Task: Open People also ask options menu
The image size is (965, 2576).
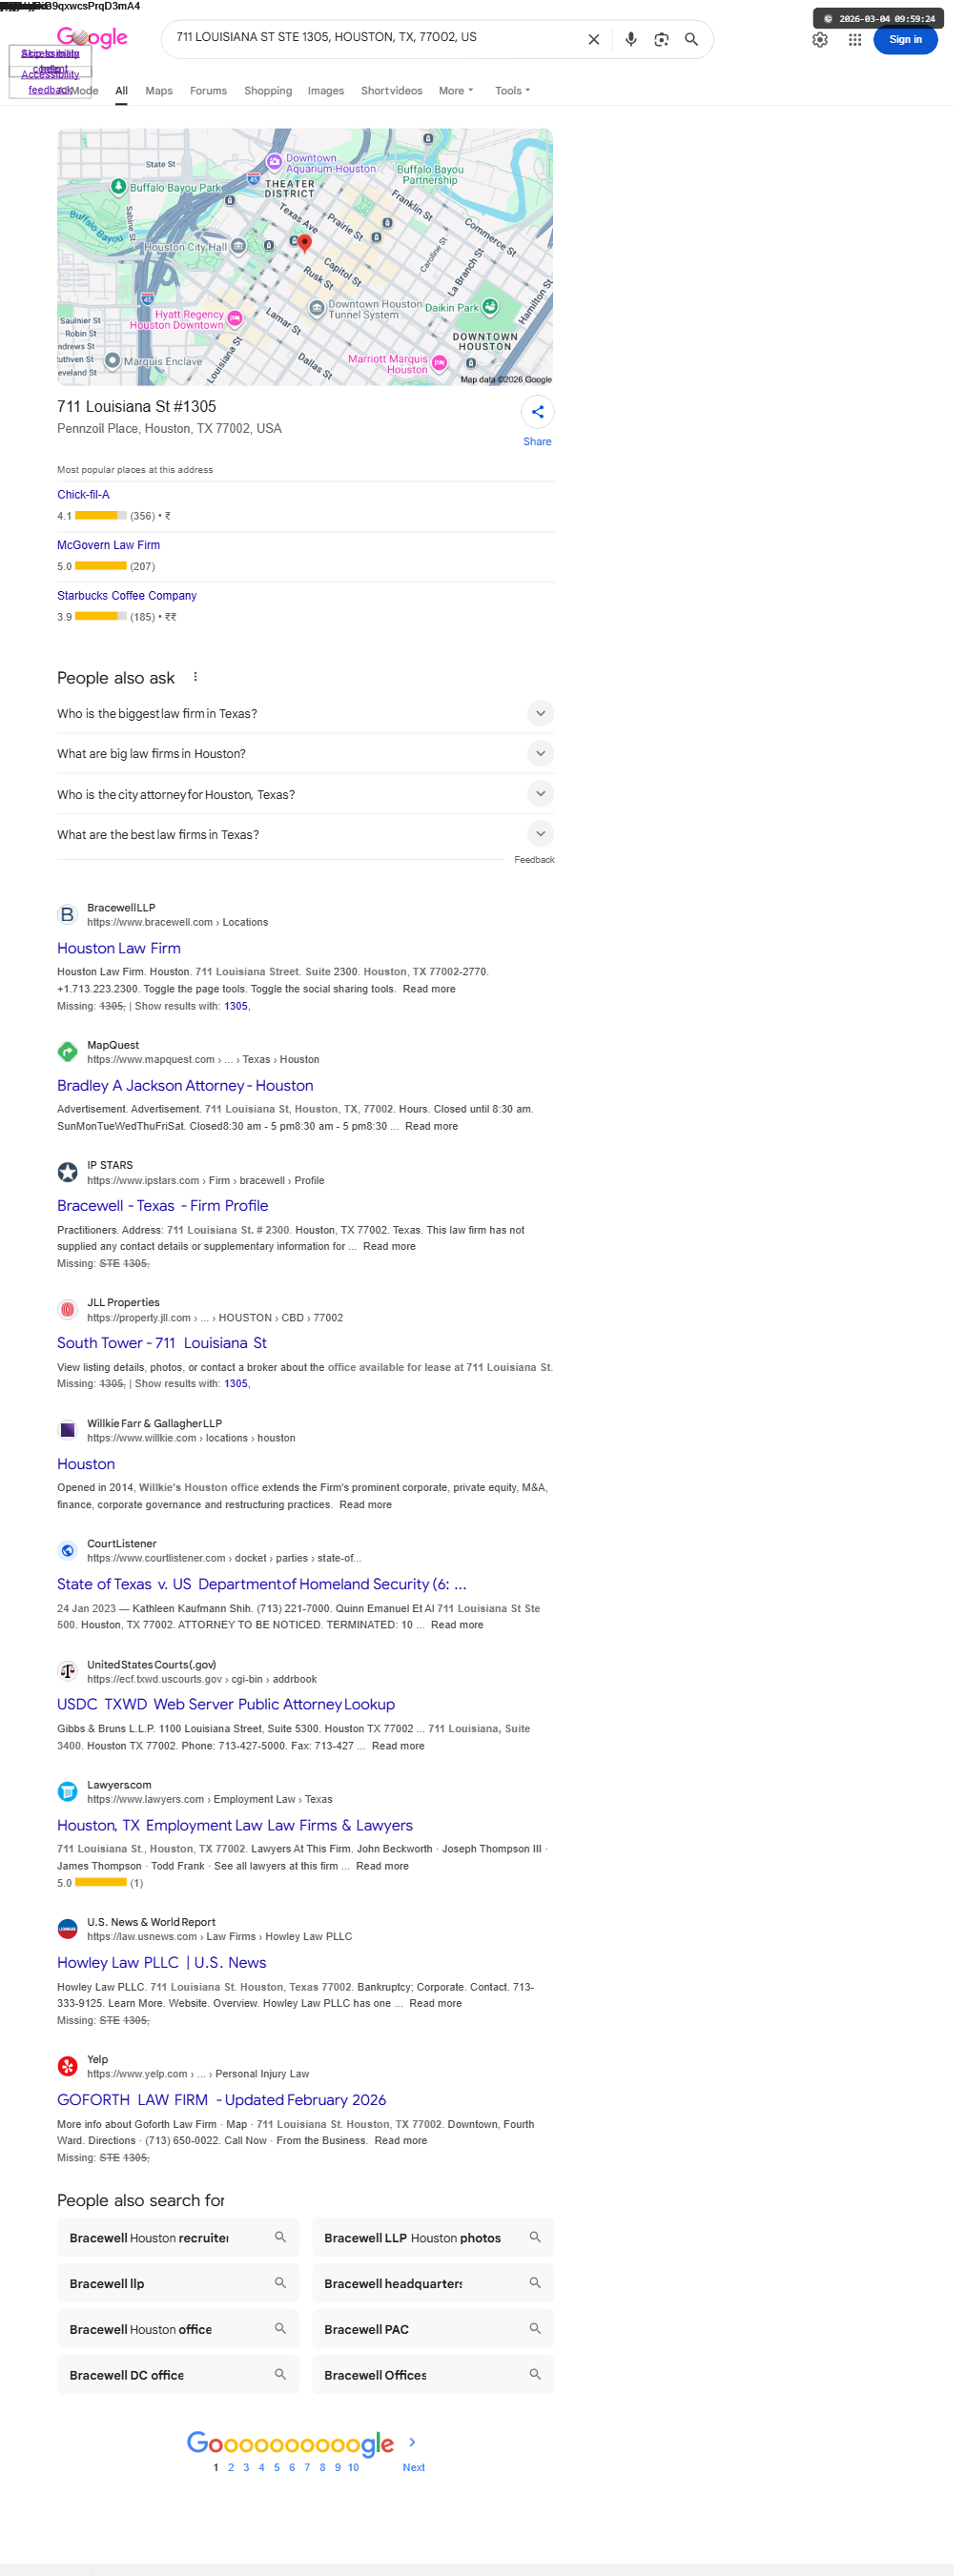Action: [x=198, y=685]
